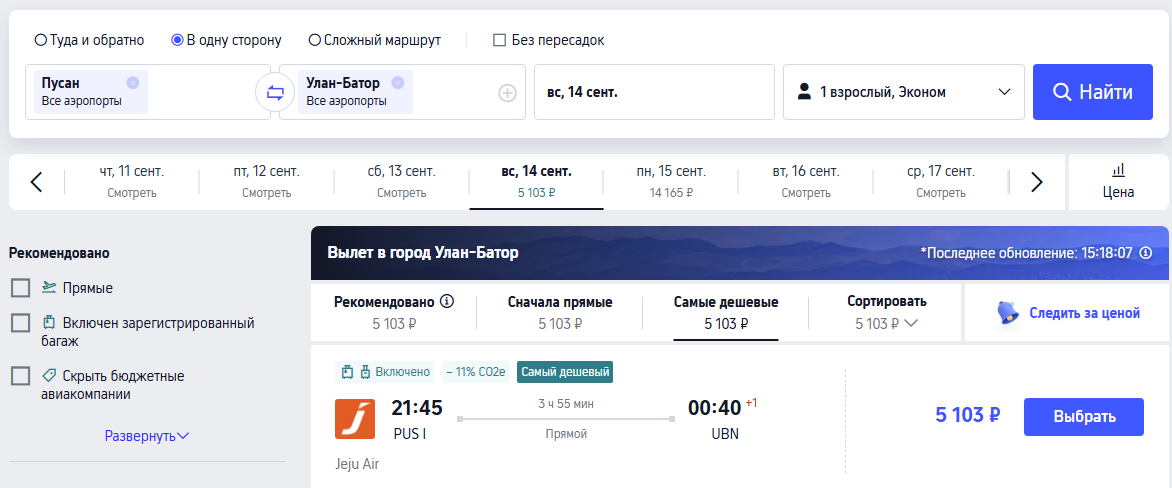Check Скрыть бюджетные авиакомпании filter
Image resolution: width=1172 pixels, height=488 pixels.
click(x=21, y=376)
